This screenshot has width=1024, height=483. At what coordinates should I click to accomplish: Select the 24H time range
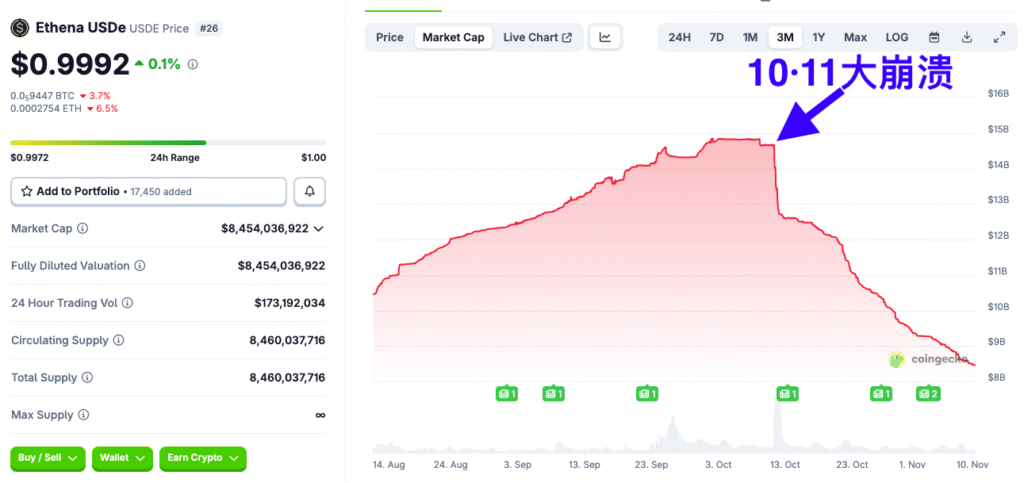tap(679, 38)
